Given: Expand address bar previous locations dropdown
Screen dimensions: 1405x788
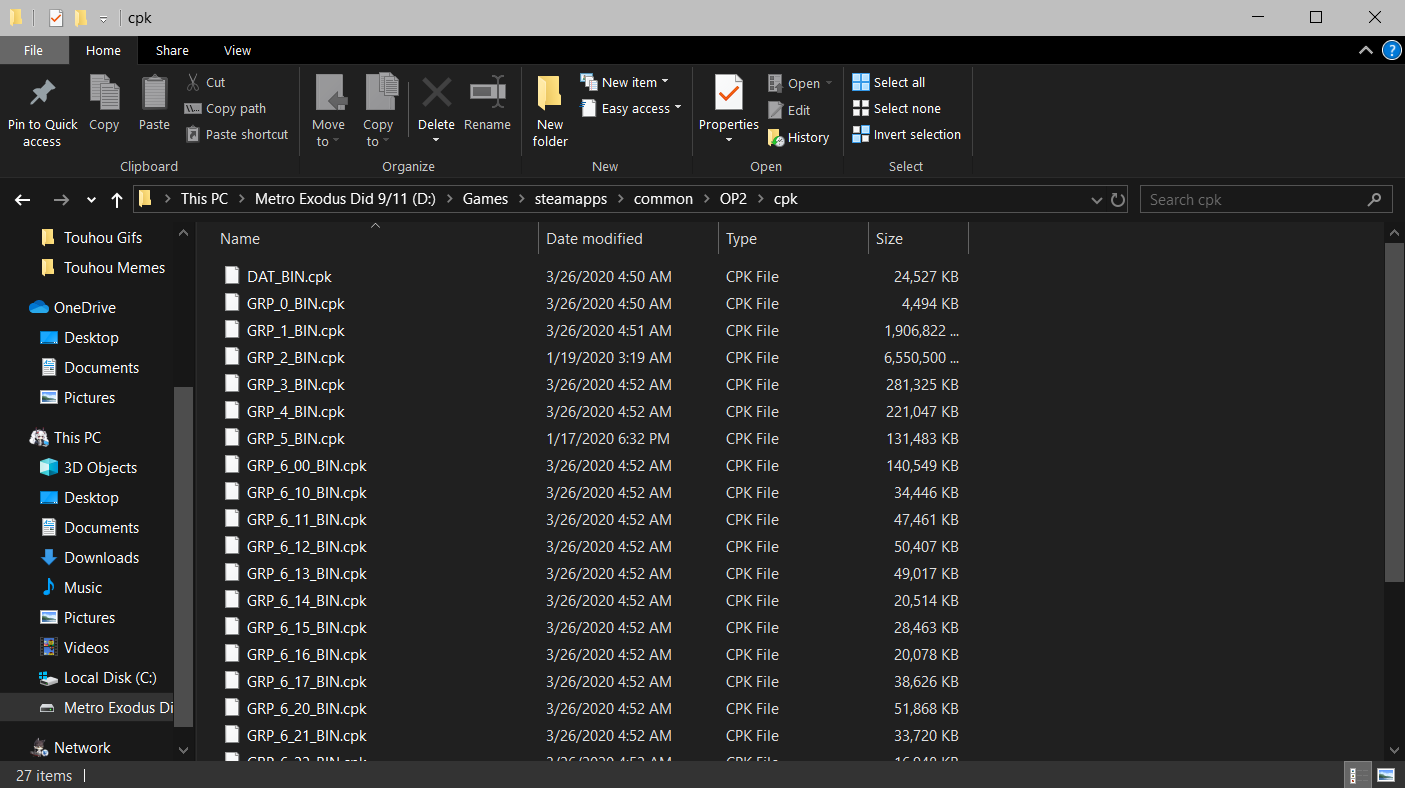Looking at the screenshot, I should pos(1097,200).
